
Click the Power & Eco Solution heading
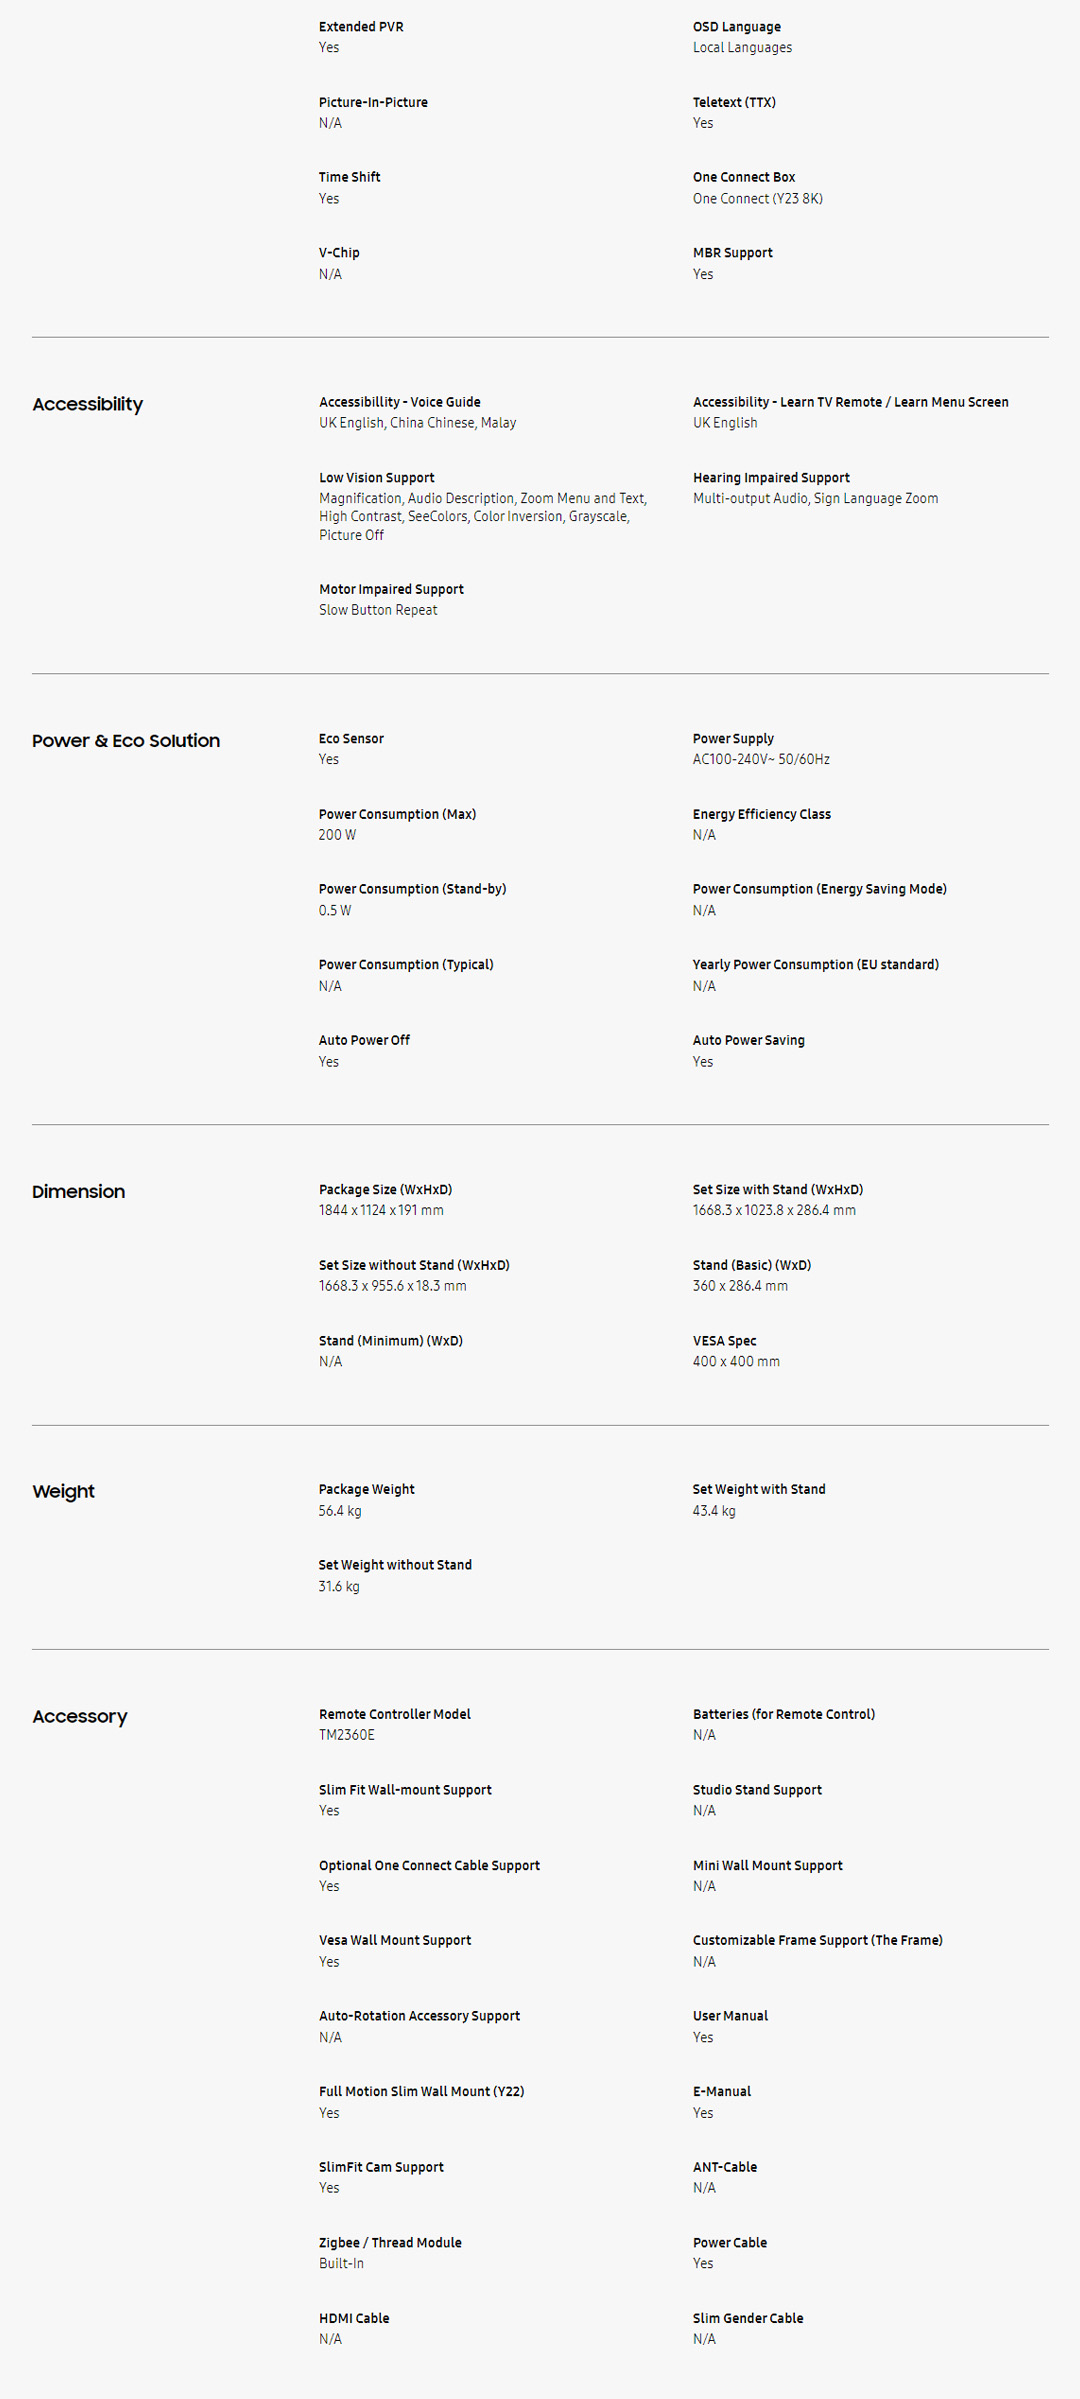(126, 741)
